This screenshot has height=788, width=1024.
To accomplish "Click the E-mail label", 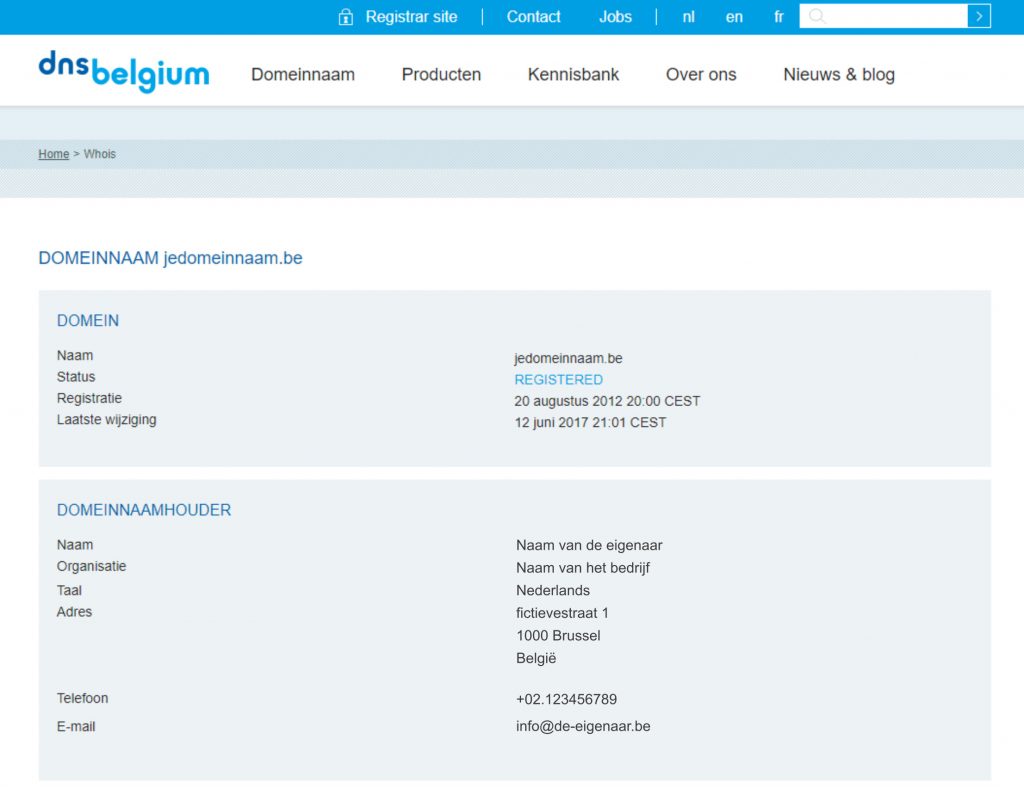I will [x=76, y=726].
